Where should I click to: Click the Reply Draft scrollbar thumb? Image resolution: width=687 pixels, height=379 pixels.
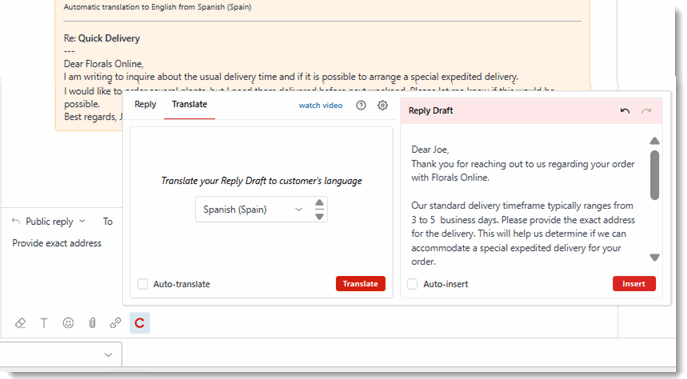coord(655,175)
